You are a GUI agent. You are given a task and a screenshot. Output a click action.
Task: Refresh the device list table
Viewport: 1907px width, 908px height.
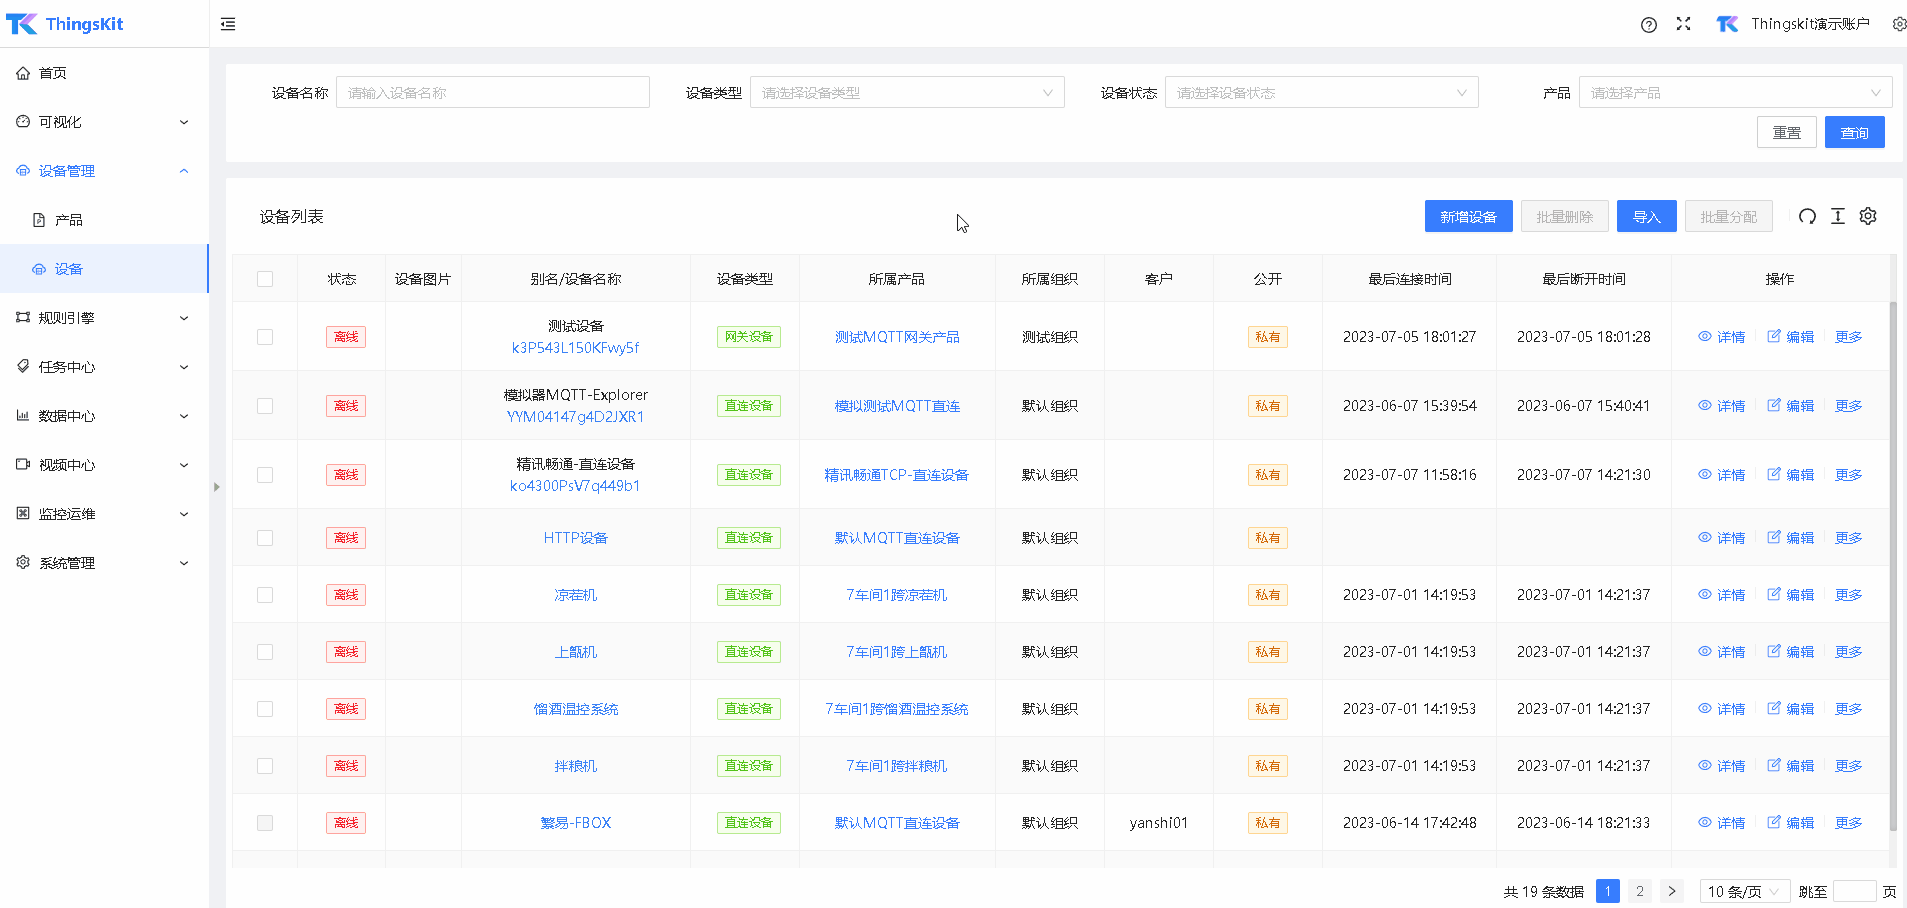1807,217
